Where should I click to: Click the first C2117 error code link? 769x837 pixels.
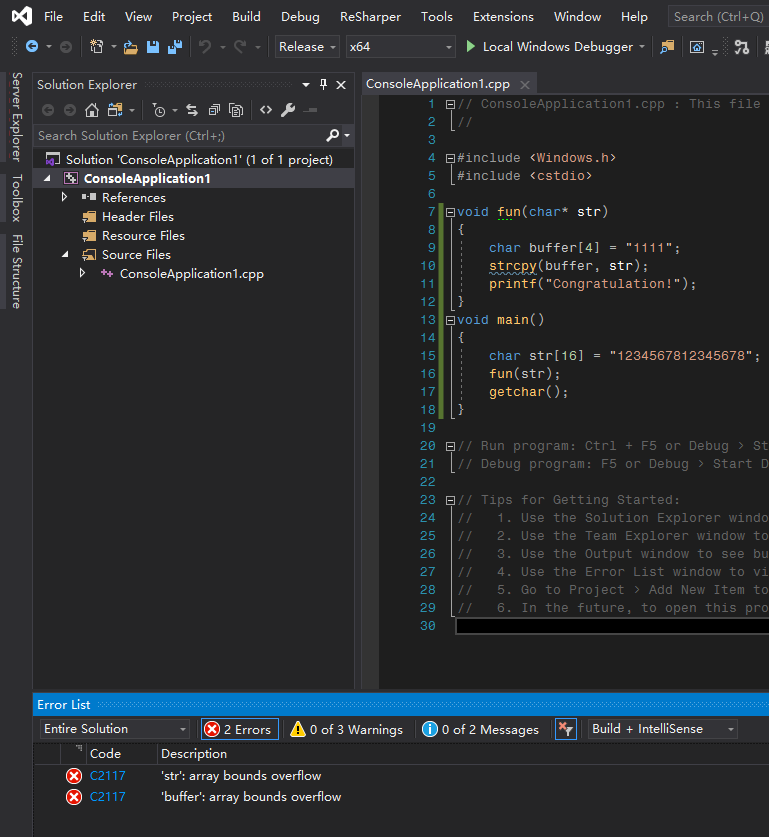click(105, 776)
